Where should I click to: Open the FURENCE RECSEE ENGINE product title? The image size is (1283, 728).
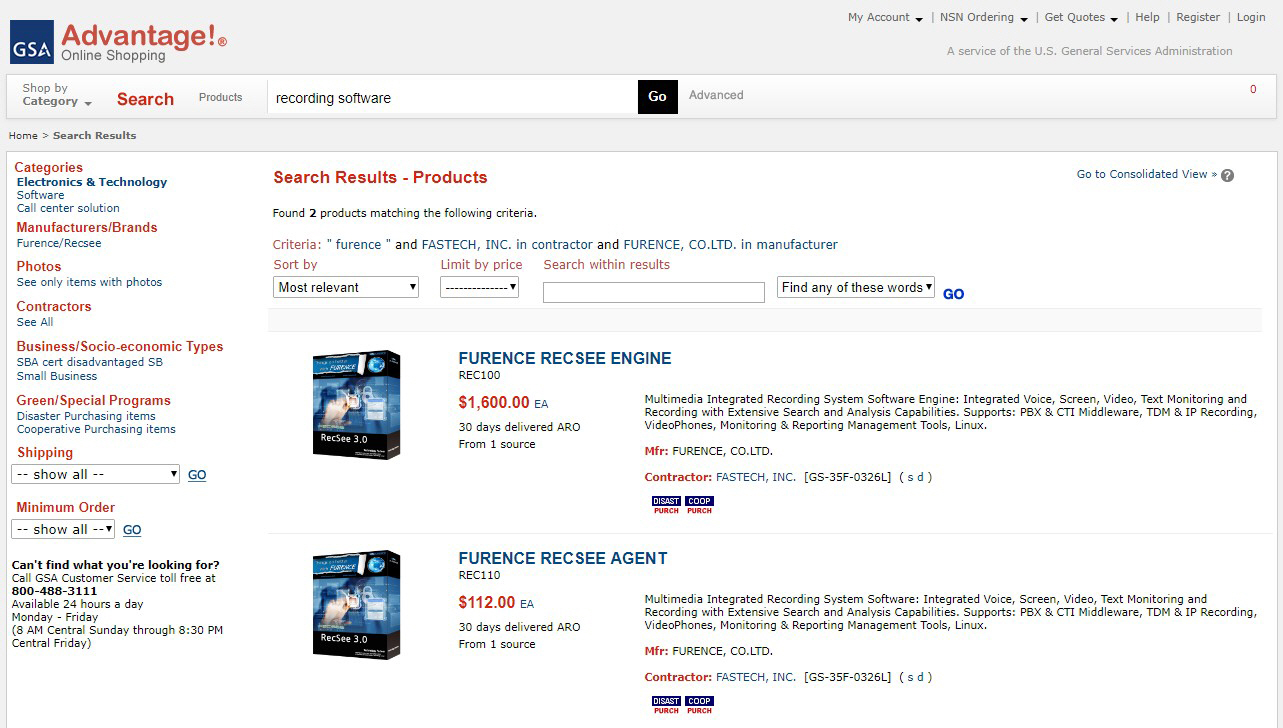(x=565, y=358)
